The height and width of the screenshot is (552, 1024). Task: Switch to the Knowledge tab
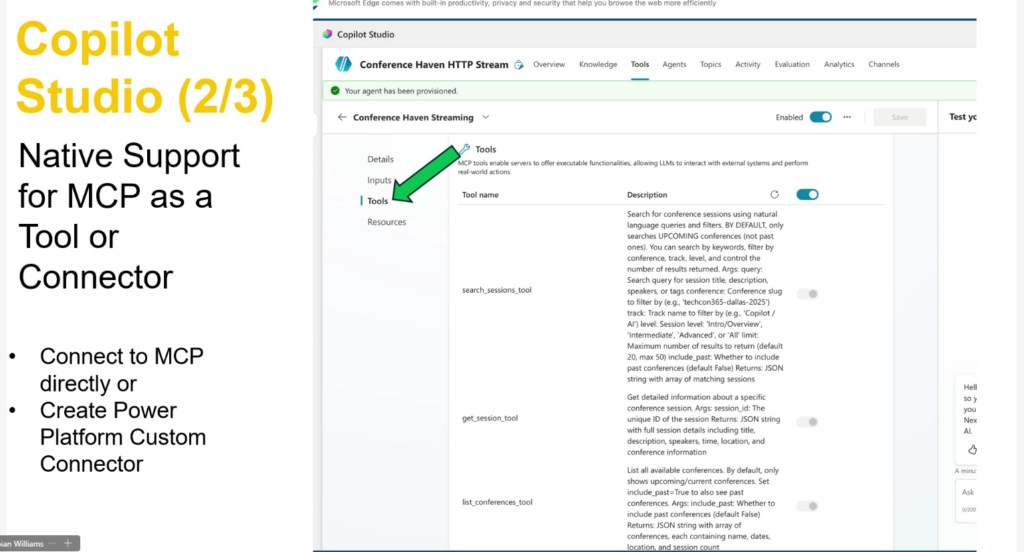click(598, 64)
